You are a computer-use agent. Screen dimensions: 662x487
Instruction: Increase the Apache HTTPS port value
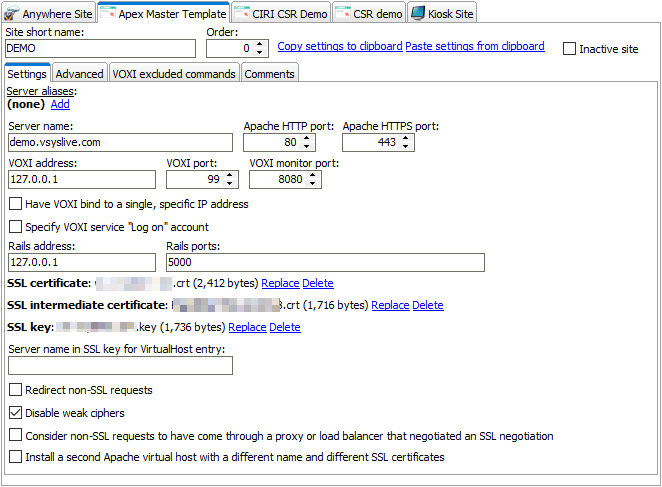(407, 139)
